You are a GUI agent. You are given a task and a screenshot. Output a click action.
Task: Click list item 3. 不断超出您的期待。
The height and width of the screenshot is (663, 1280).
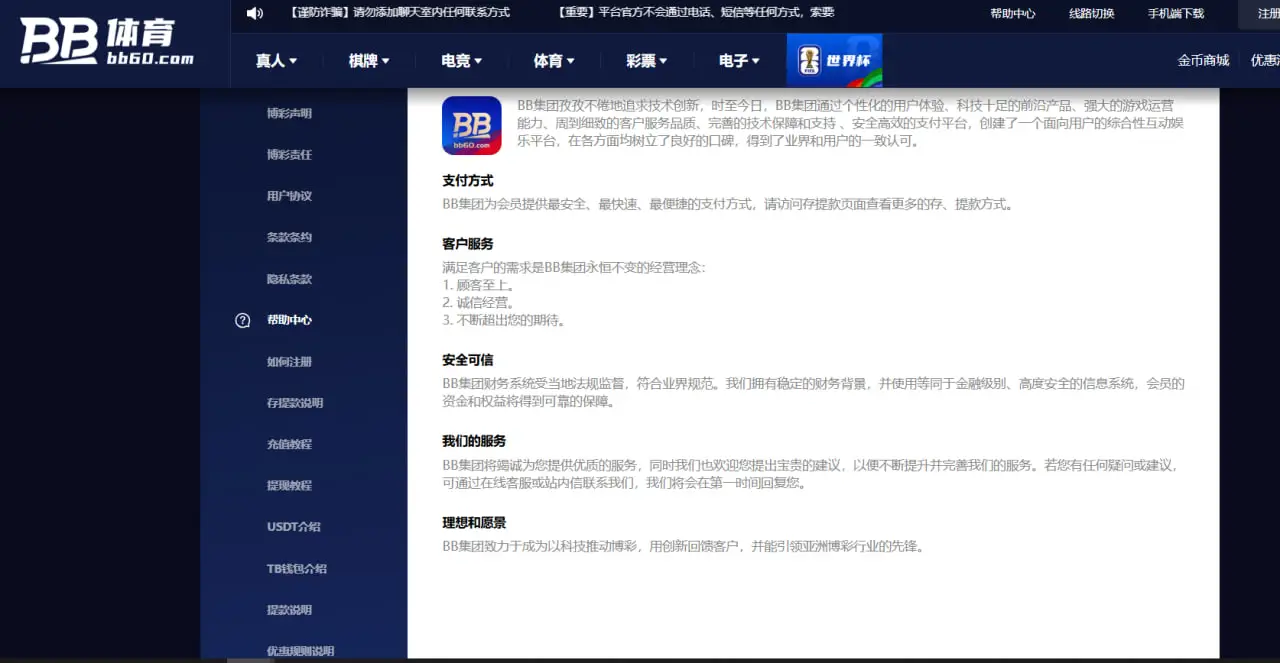[x=504, y=321]
